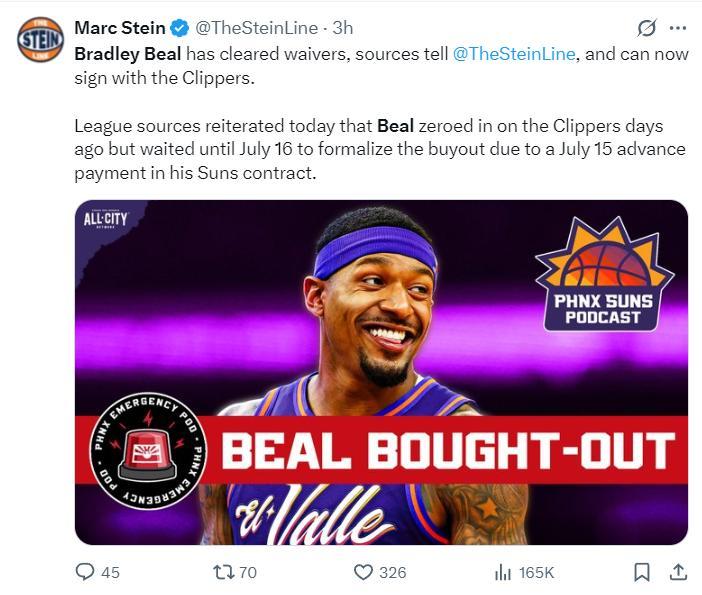Click the share upload icon
The image size is (702, 595).
(677, 572)
